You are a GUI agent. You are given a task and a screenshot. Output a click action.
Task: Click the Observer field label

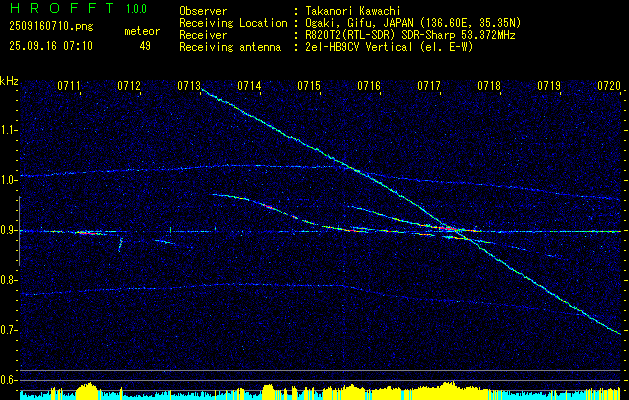pos(203,11)
